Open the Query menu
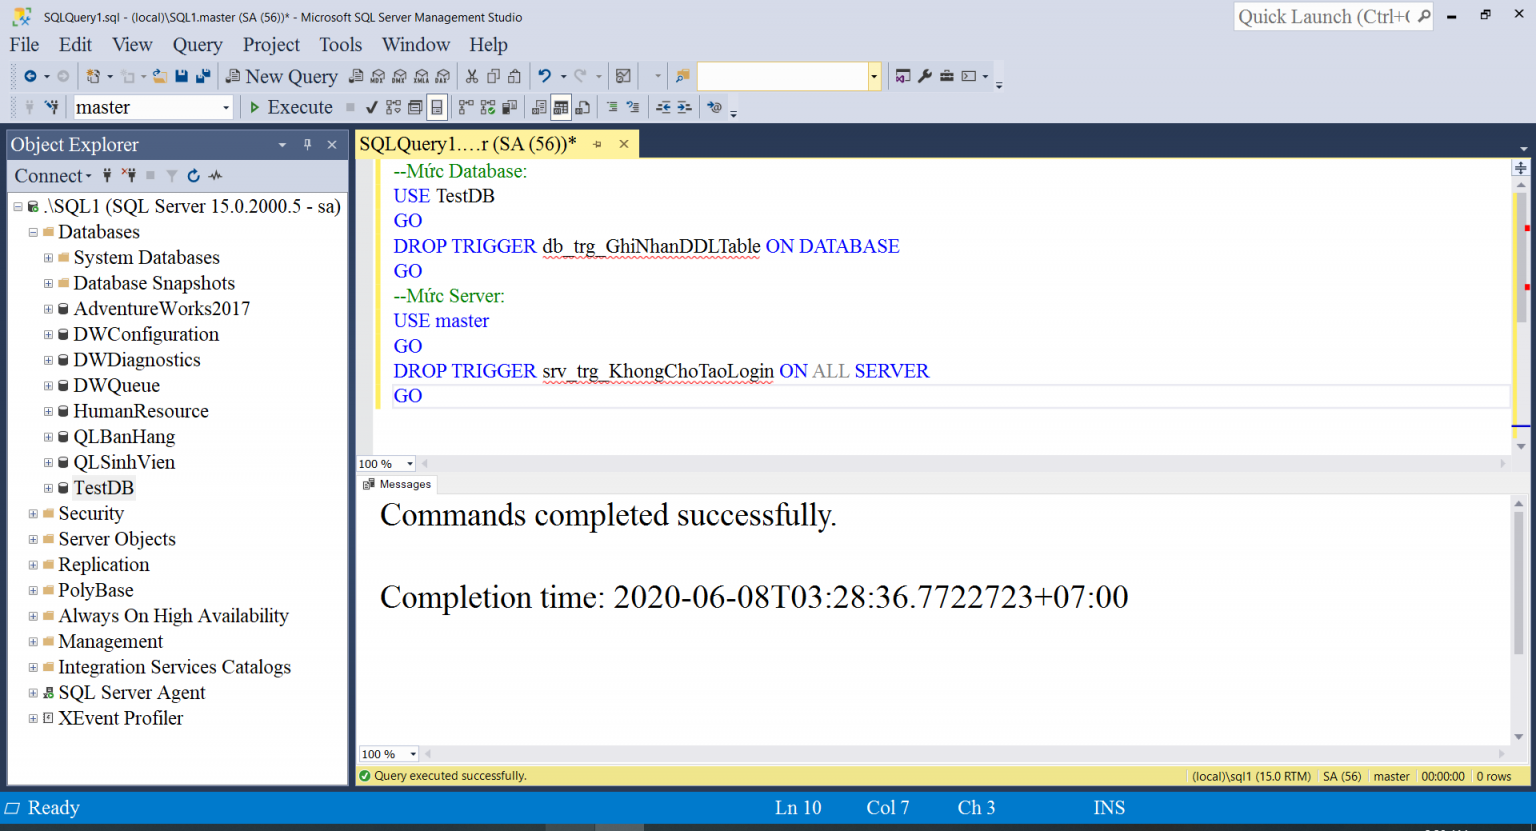The image size is (1536, 831). (197, 45)
